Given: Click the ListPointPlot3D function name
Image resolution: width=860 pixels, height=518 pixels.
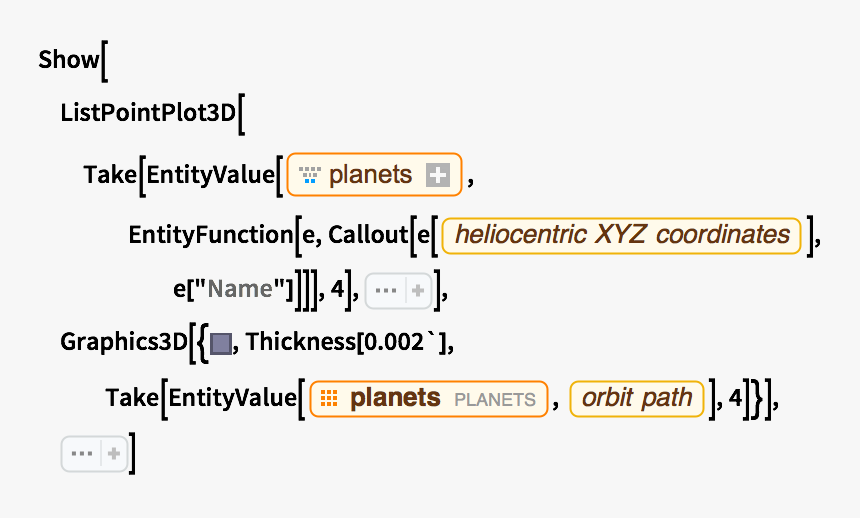Looking at the screenshot, I should [146, 113].
